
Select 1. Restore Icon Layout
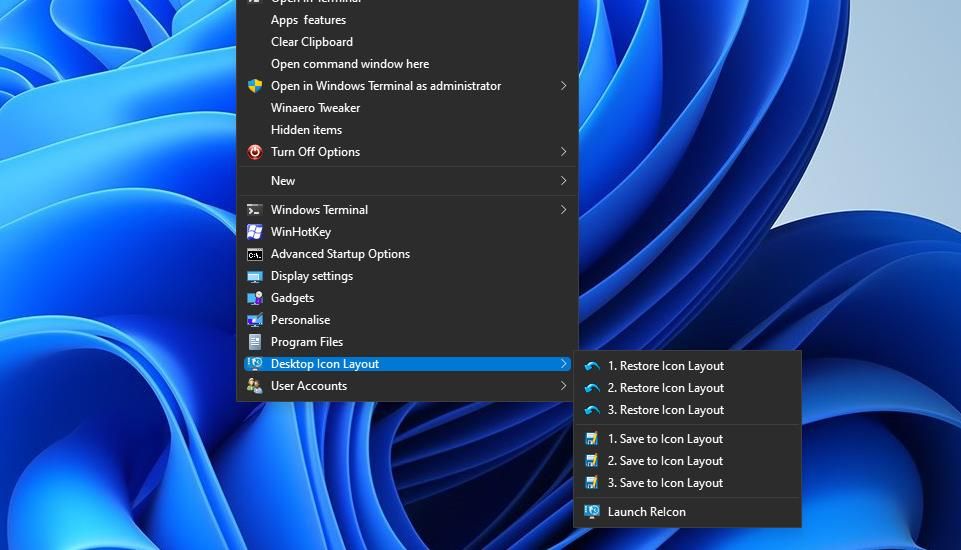pyautogui.click(x=665, y=366)
